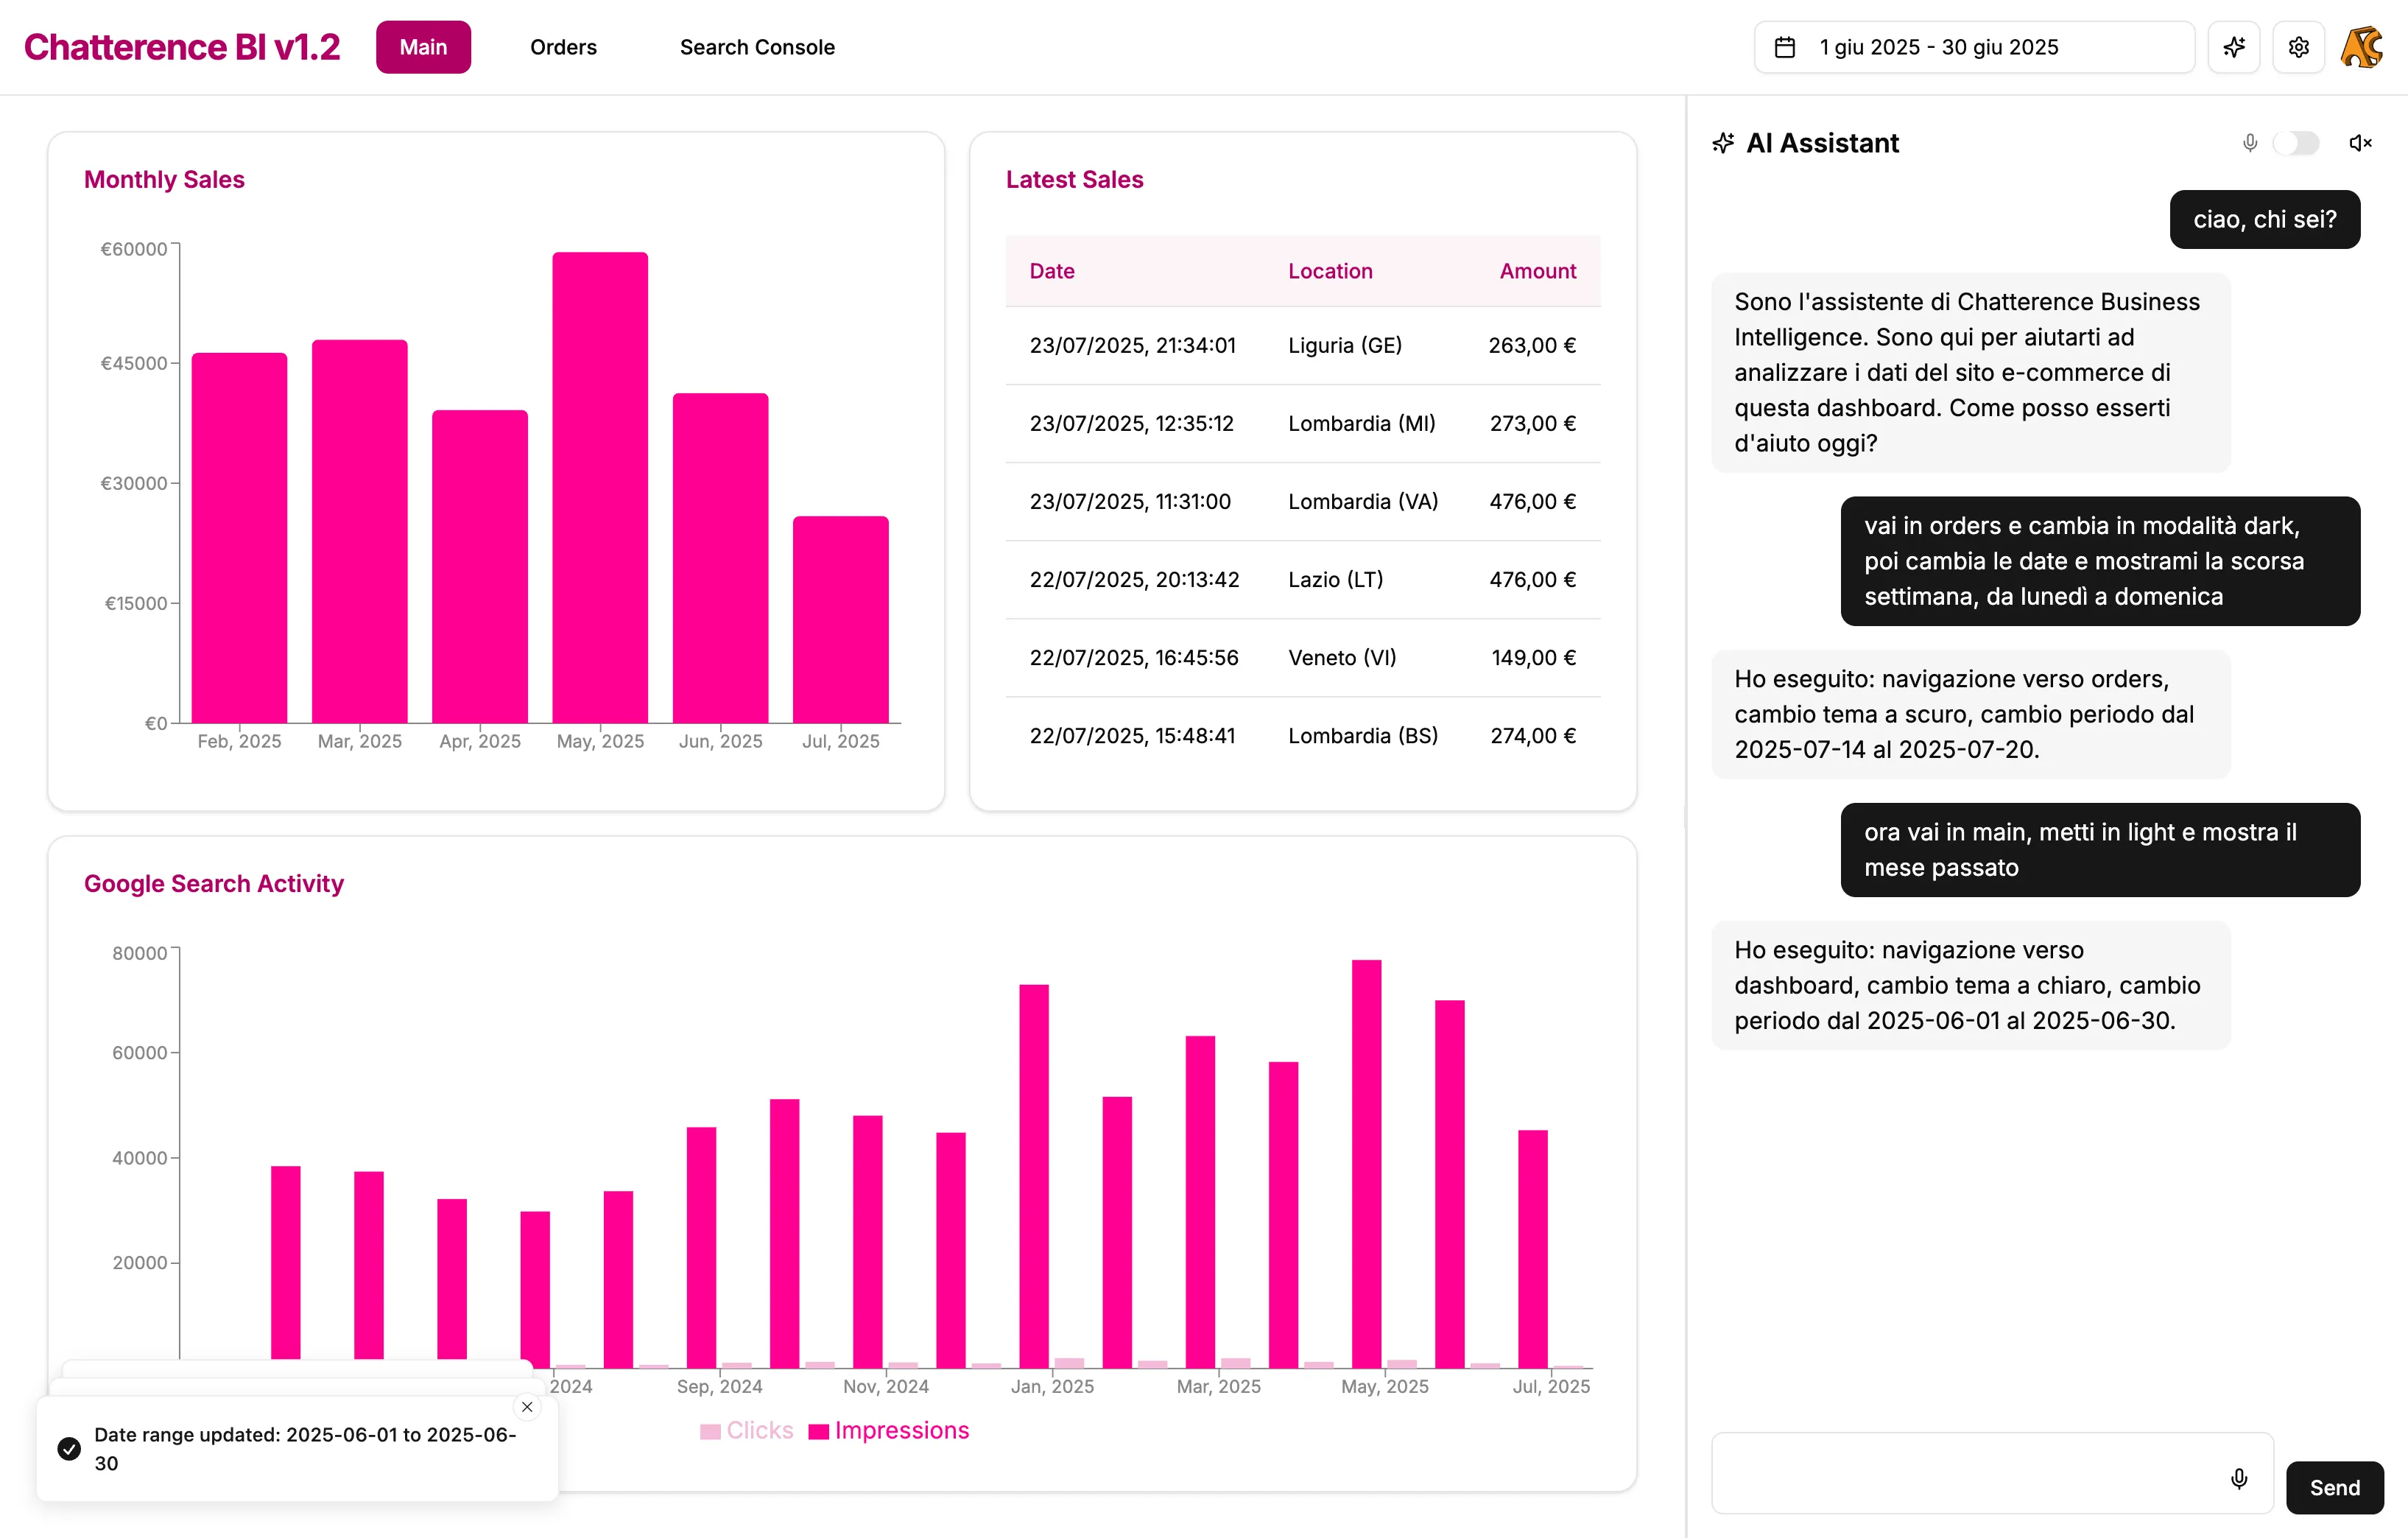2408x1538 pixels.
Task: Click the Chatterence BI v1.2 logo
Action: coord(182,46)
